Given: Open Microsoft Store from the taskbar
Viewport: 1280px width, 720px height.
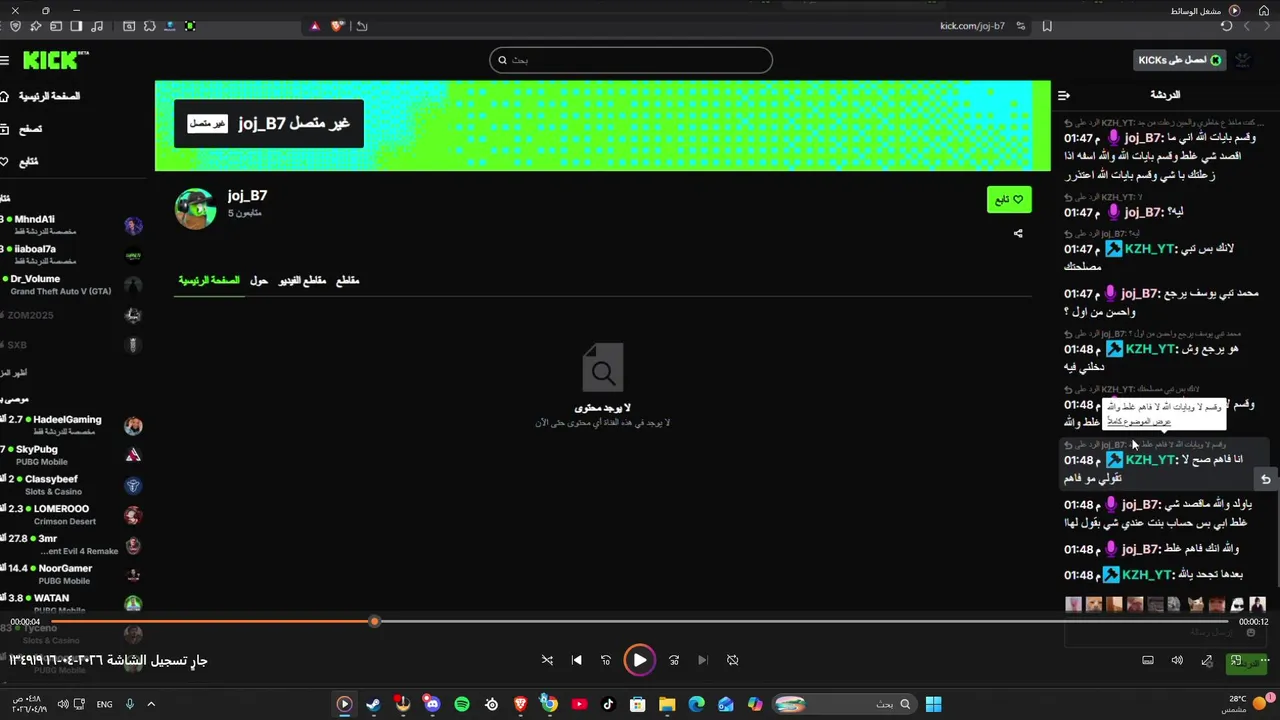Looking at the screenshot, I should (637, 704).
